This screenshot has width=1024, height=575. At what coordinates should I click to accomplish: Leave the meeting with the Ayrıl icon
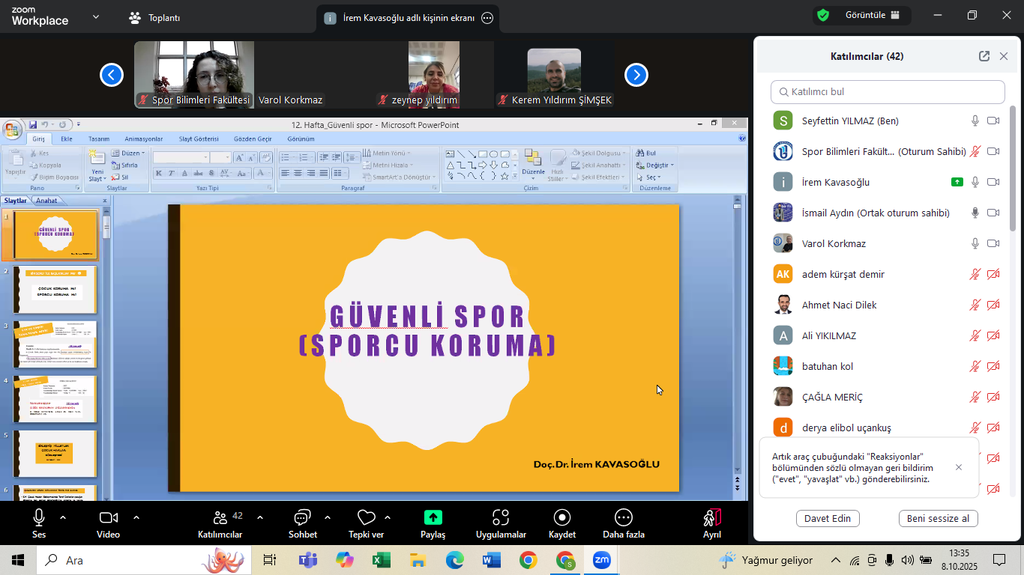tap(712, 517)
